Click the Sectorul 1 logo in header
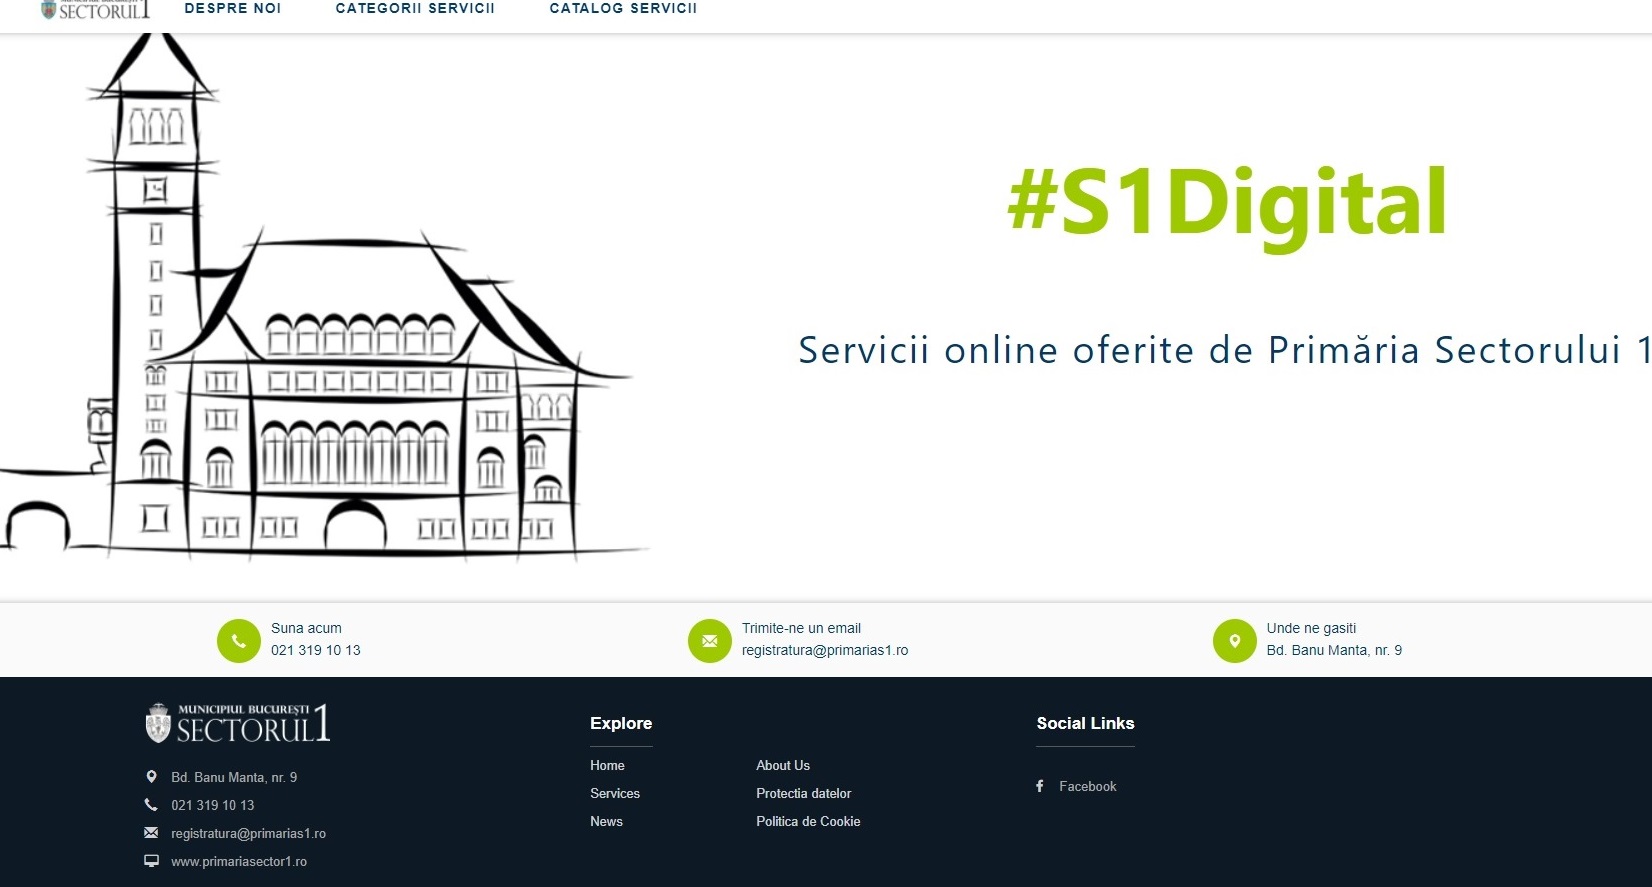Viewport: 1652px width, 887px height. tap(95, 10)
